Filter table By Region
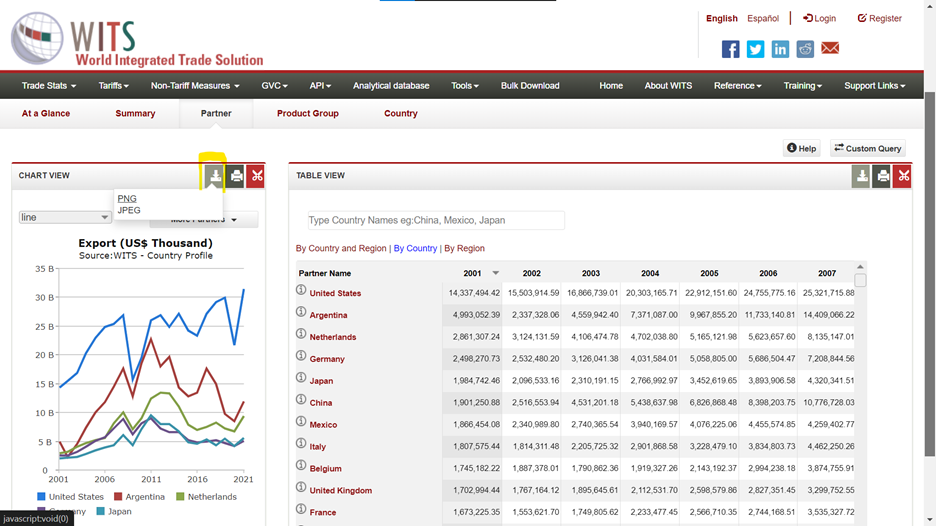Viewport: 936px width, 526px height. (x=464, y=248)
